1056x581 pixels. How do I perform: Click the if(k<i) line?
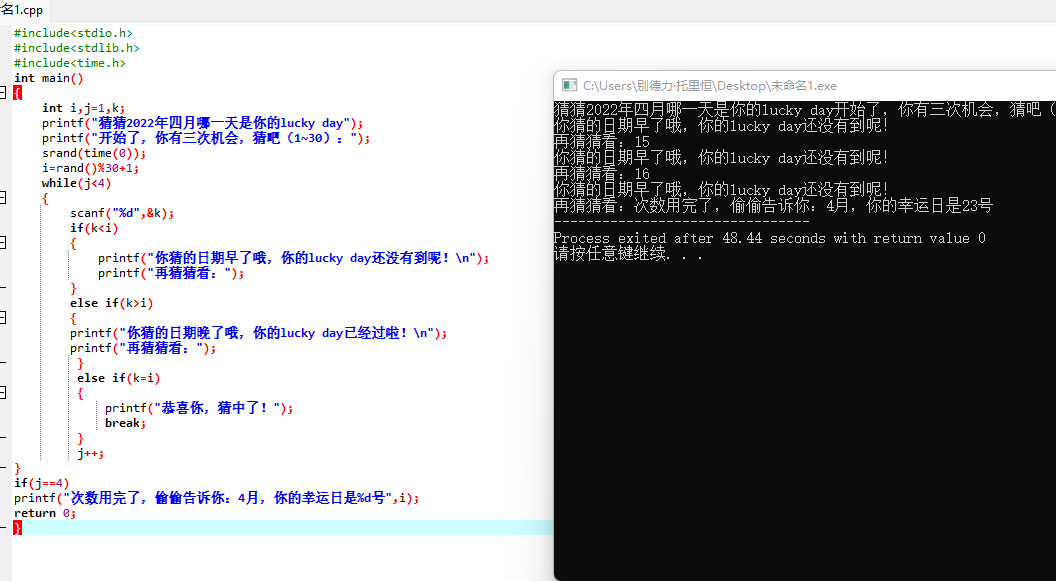pyautogui.click(x=94, y=228)
